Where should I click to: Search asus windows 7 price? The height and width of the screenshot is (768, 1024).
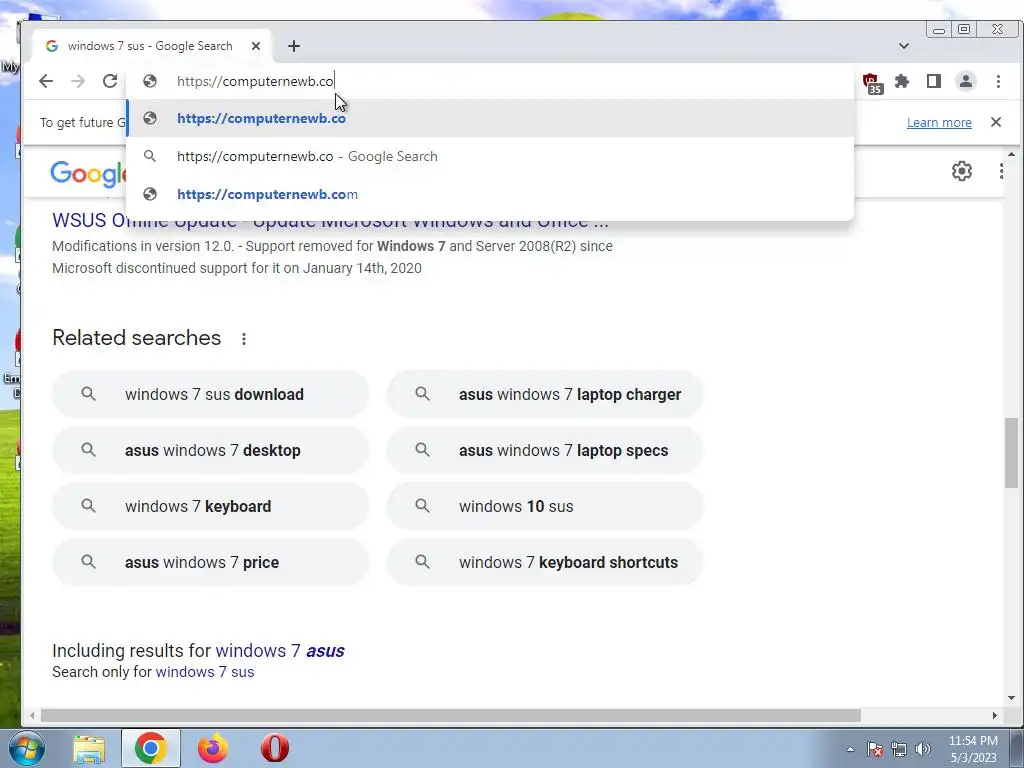tap(211, 562)
